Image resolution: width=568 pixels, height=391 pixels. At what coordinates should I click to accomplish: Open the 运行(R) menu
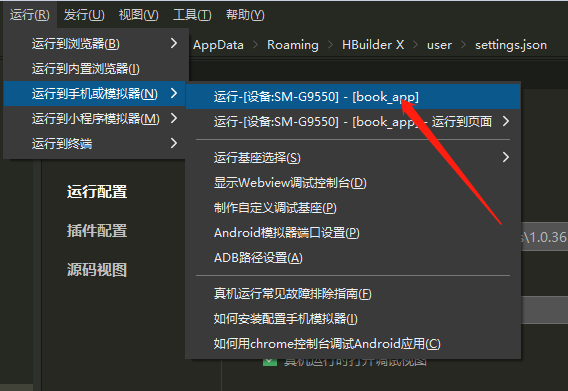(30, 15)
